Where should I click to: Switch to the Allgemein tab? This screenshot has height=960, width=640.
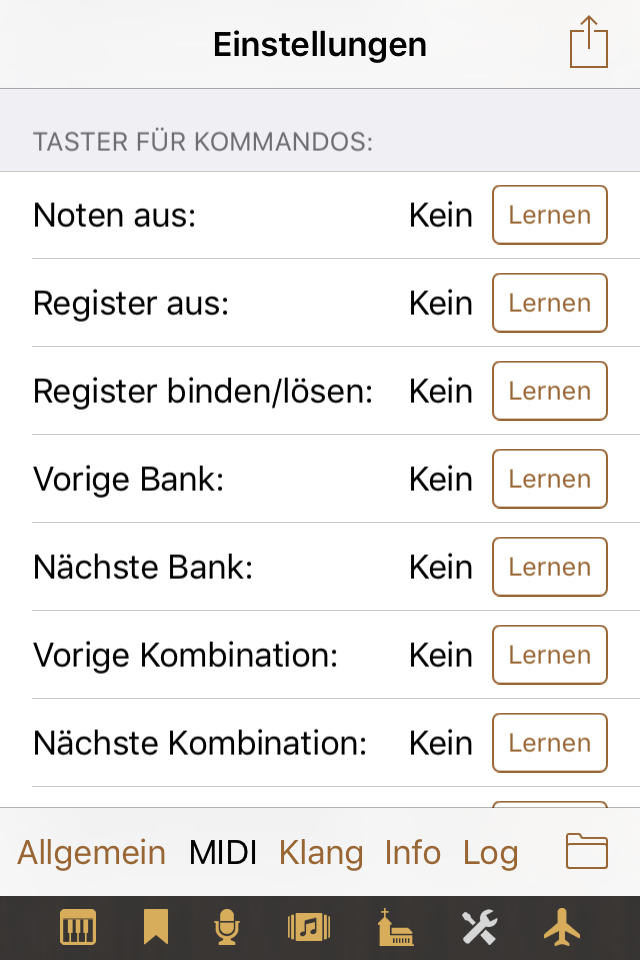[x=91, y=853]
